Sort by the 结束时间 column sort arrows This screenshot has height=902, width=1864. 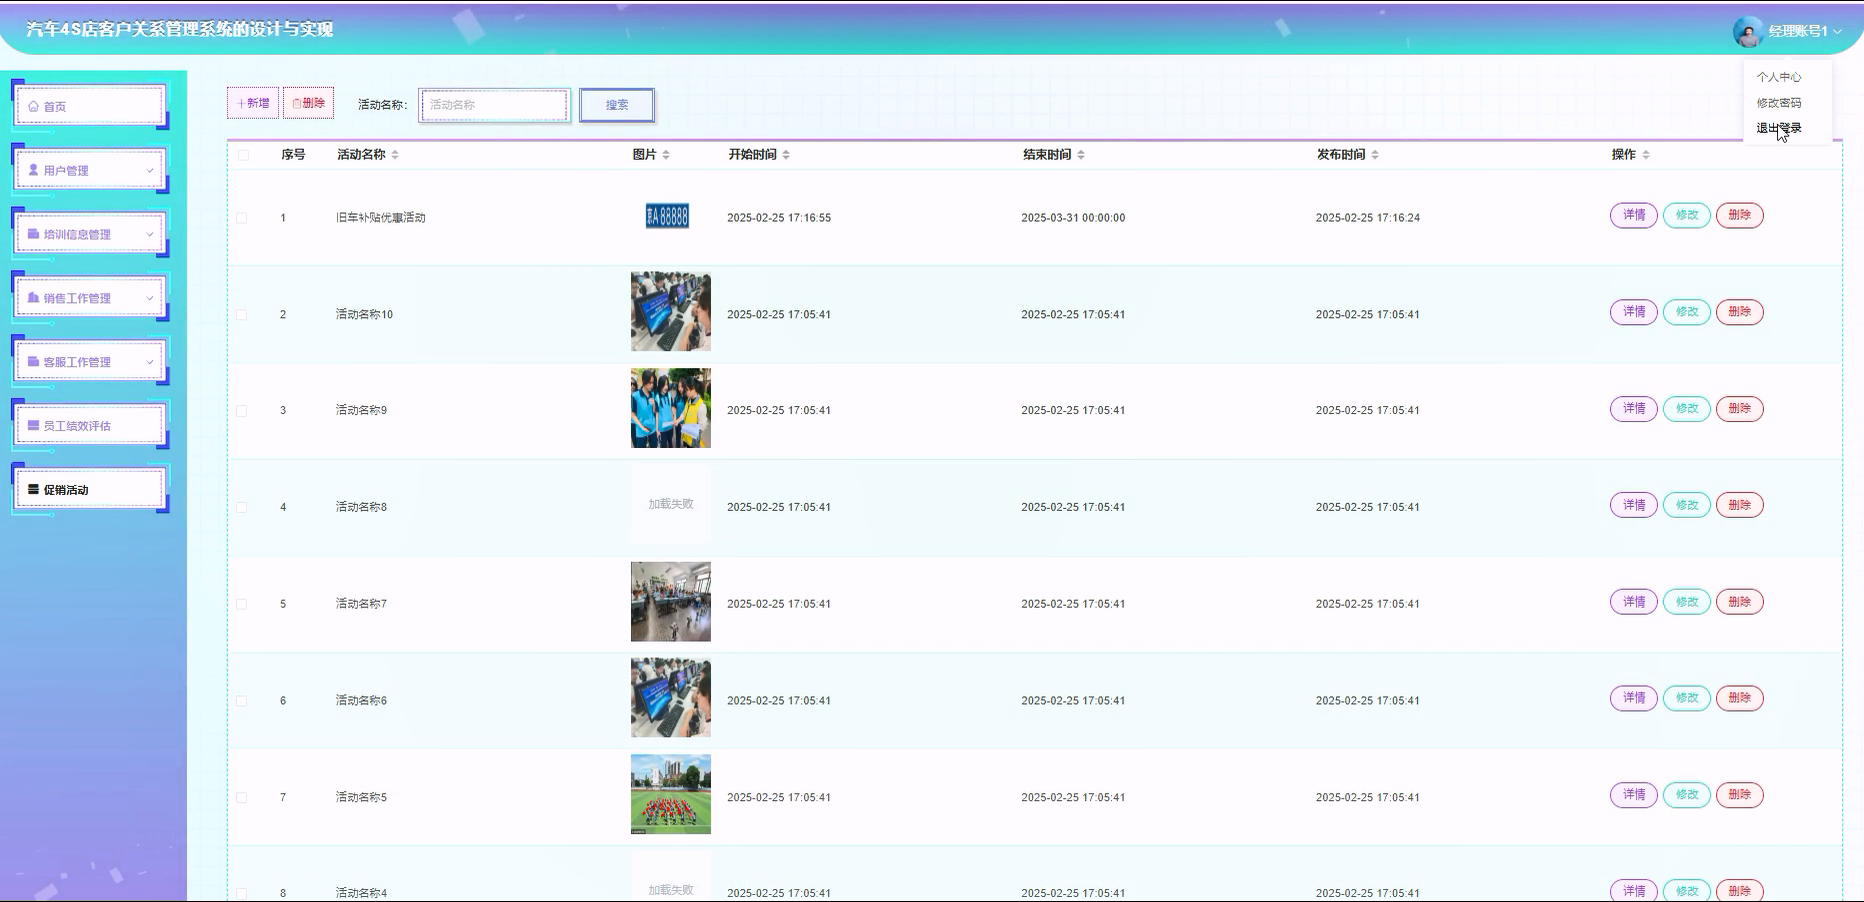[x=1081, y=155]
